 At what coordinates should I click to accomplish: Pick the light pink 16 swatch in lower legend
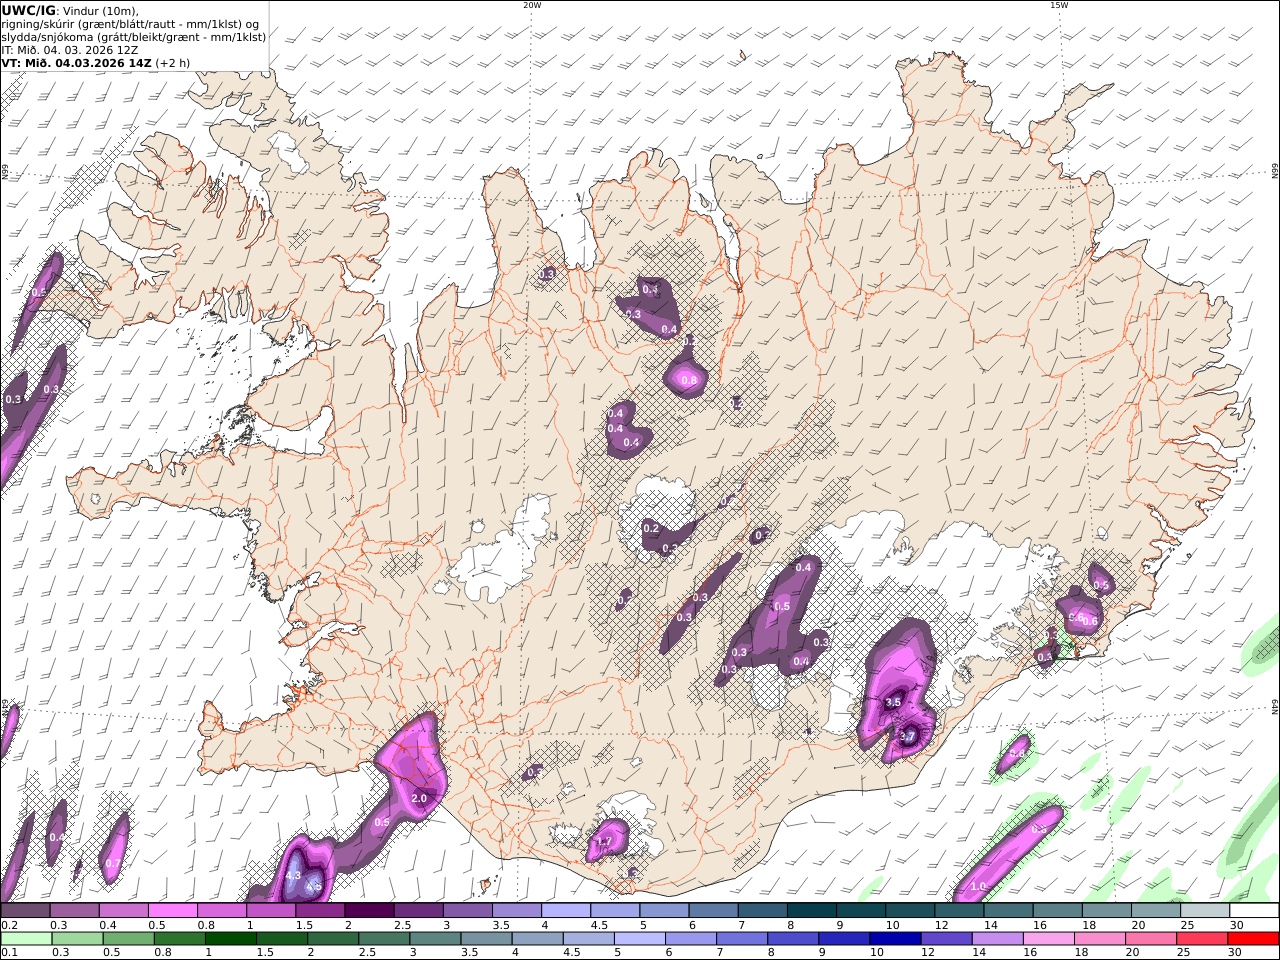[x=1047, y=939]
